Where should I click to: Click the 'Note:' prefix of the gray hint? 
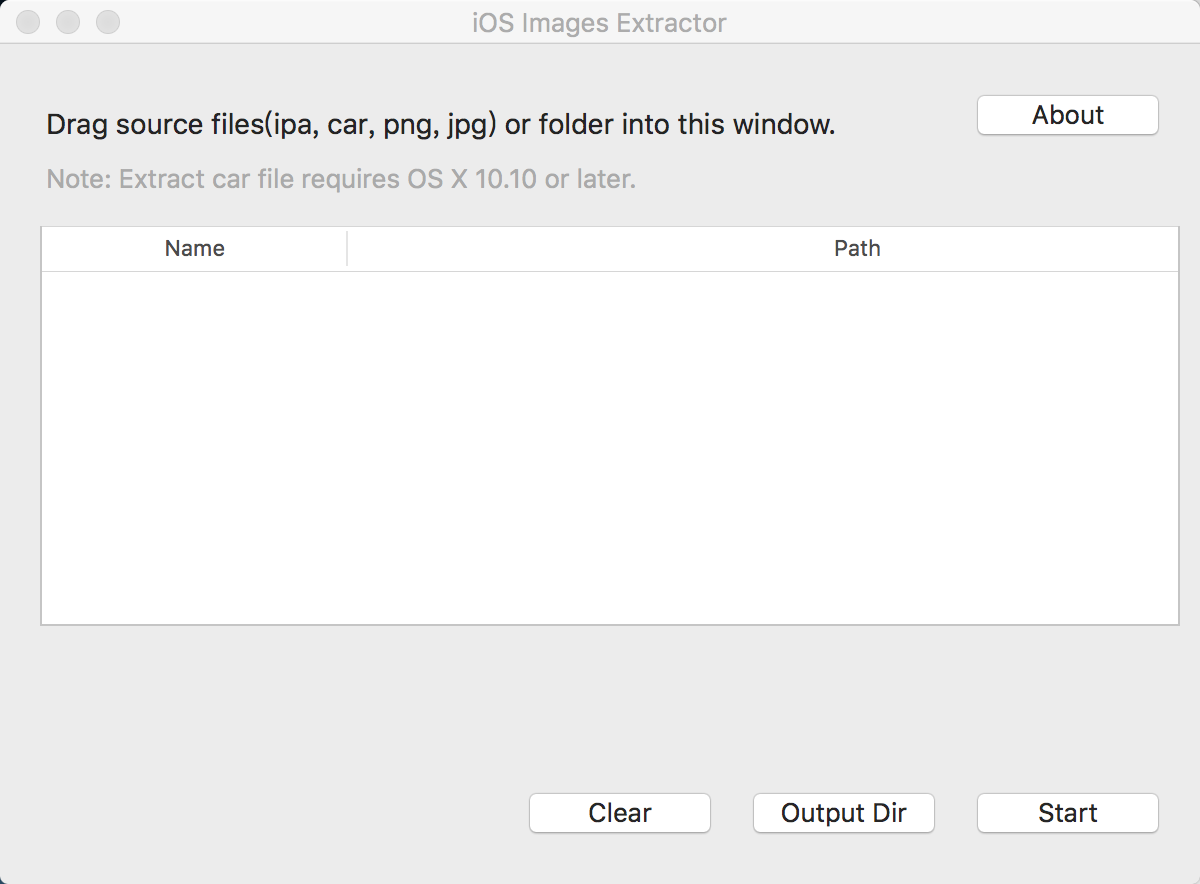[79, 180]
